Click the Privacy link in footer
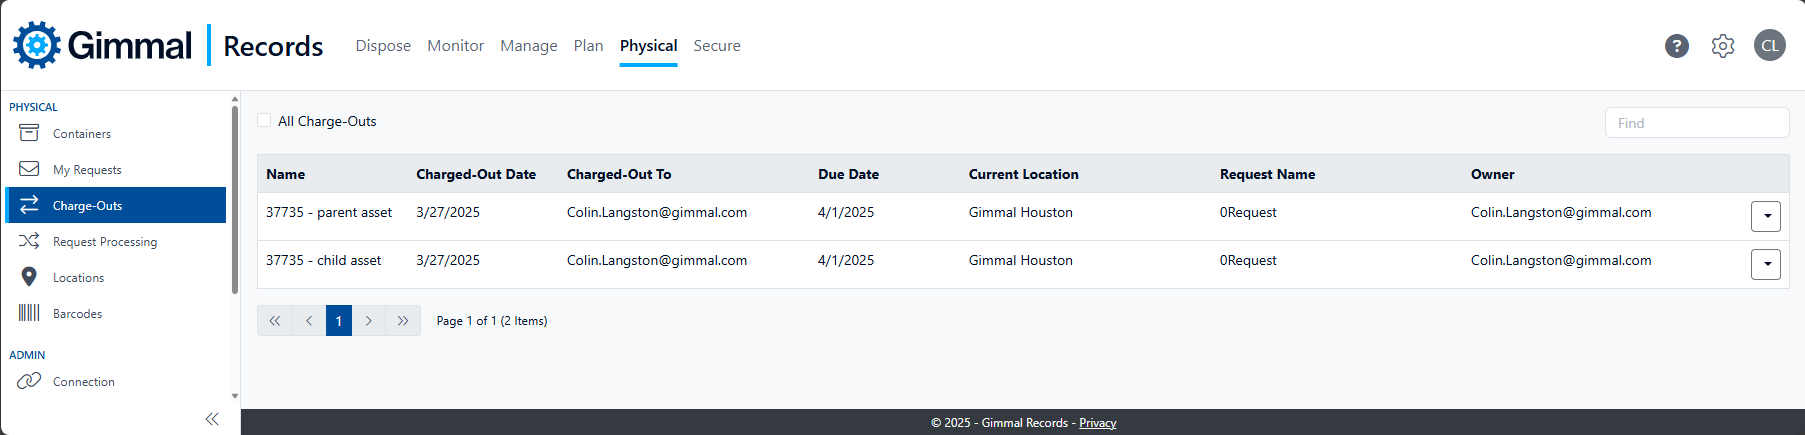The height and width of the screenshot is (435, 1805). [1097, 423]
